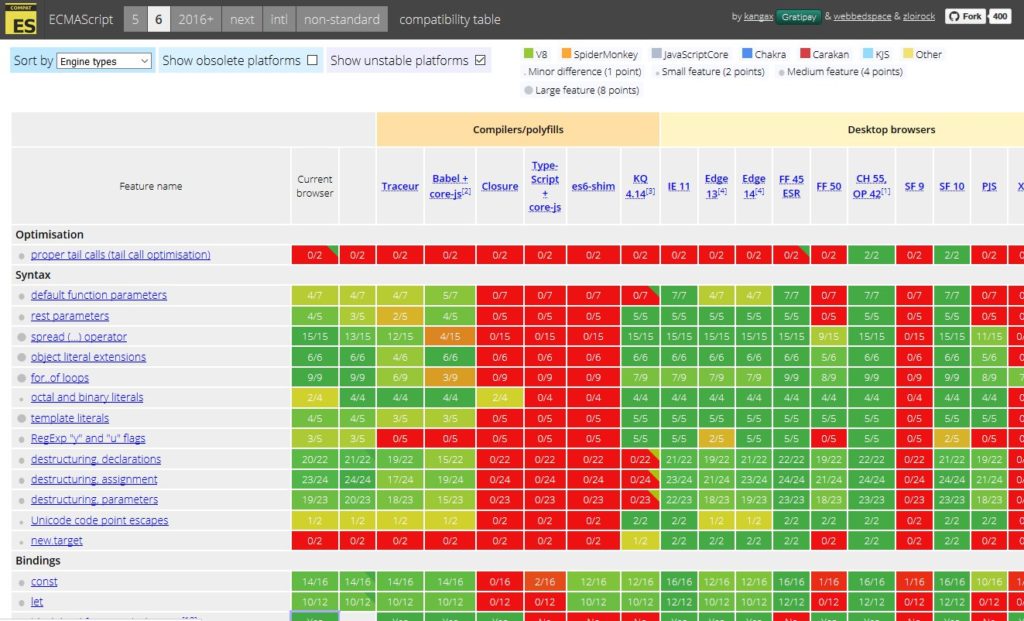Open the Traceur column header link
Screen dimensions: 1024x621
click(x=400, y=186)
